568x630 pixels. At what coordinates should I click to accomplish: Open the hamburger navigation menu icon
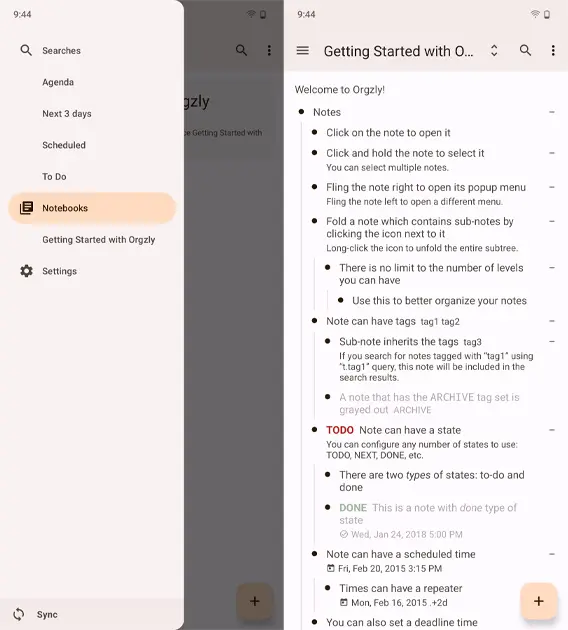pos(302,51)
